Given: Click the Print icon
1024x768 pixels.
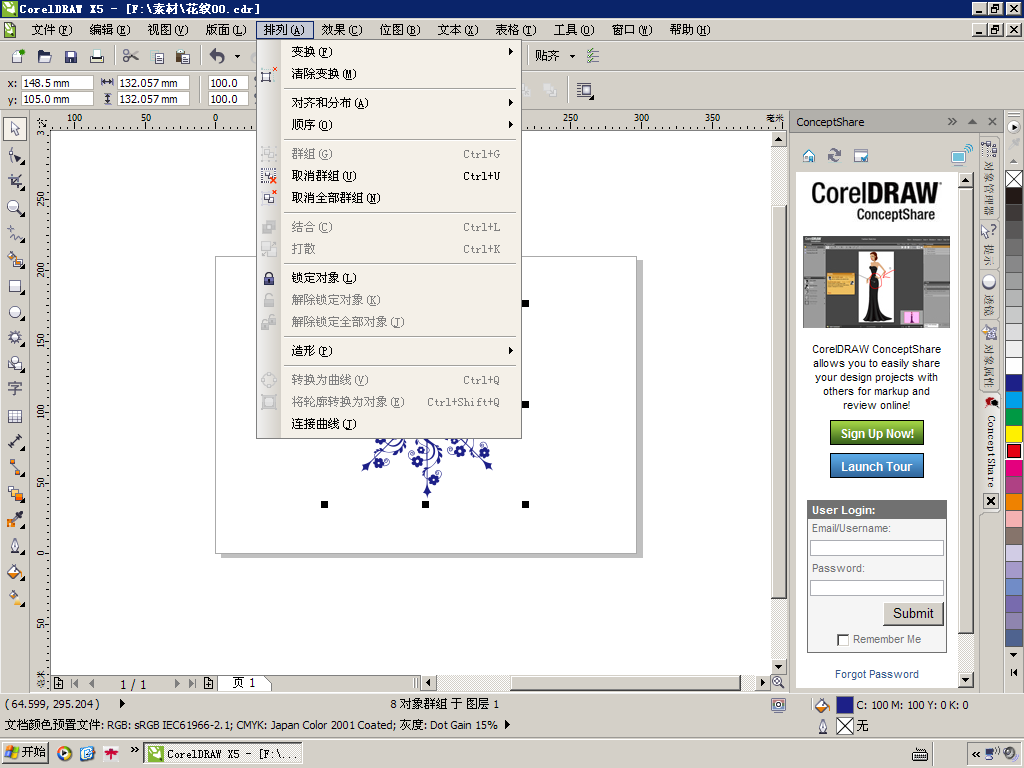Looking at the screenshot, I should (97, 56).
